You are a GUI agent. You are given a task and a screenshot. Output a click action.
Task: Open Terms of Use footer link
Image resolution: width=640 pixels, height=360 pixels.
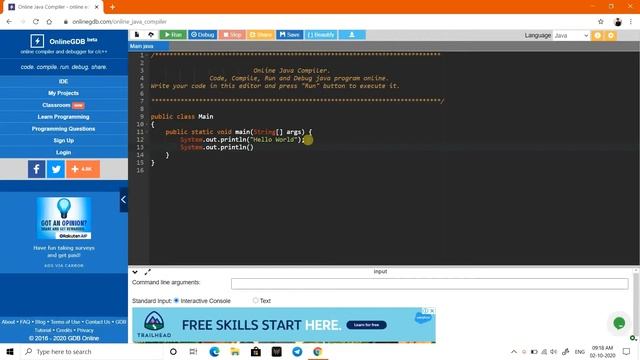65,322
